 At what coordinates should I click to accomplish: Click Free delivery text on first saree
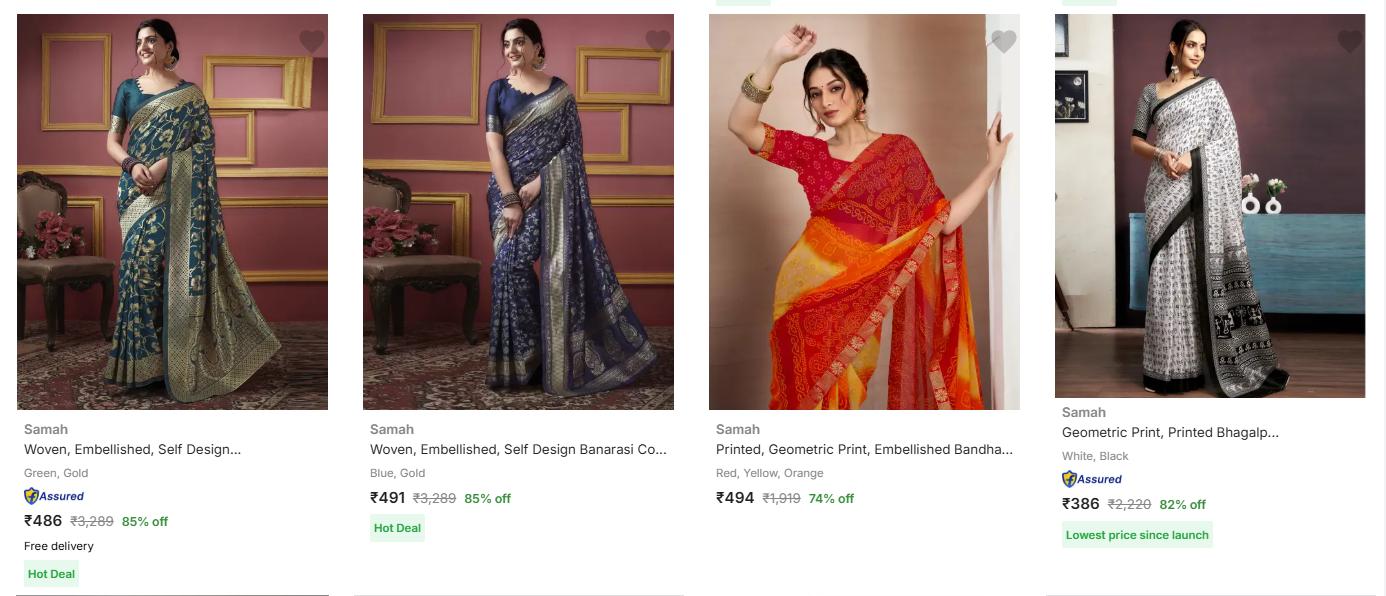point(59,546)
